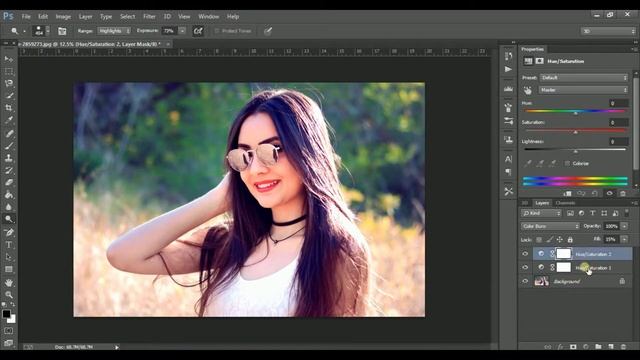Viewport: 640px width, 360px height.
Task: Enable the Colorize checkbox
Action: point(567,163)
